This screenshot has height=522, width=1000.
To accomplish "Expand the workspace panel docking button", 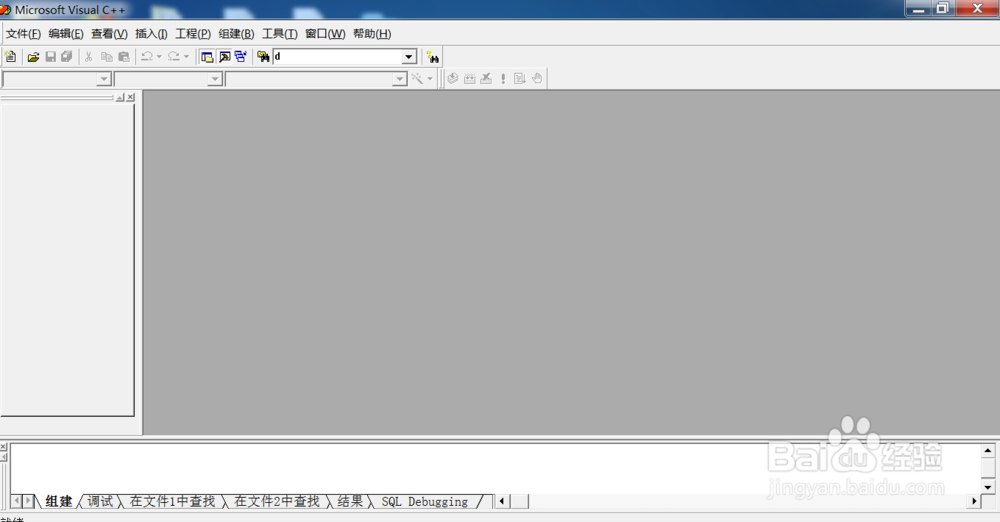I will (120, 97).
